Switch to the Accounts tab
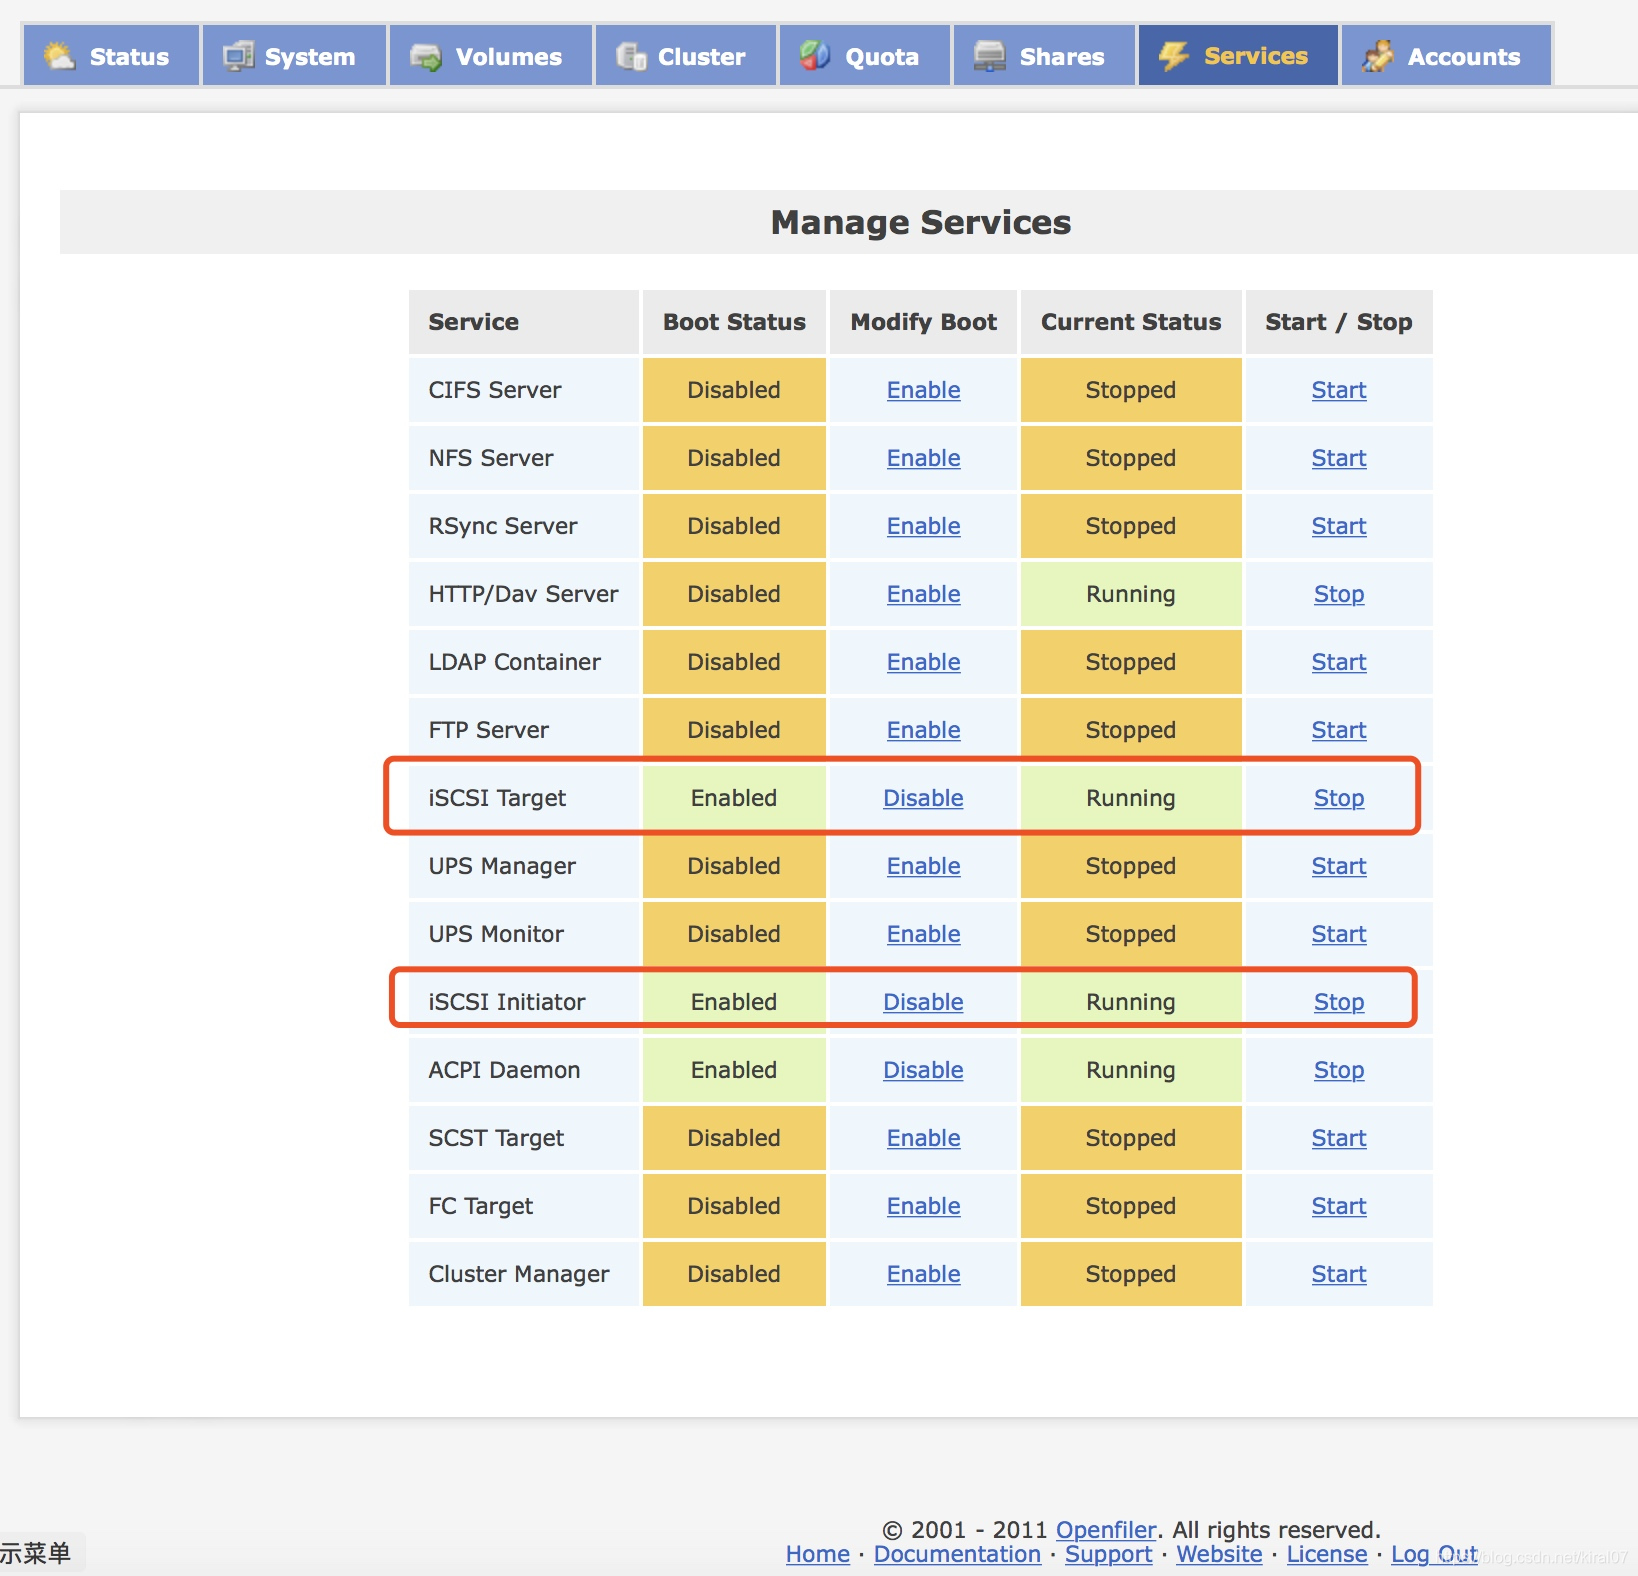This screenshot has width=1638, height=1576. (1446, 56)
